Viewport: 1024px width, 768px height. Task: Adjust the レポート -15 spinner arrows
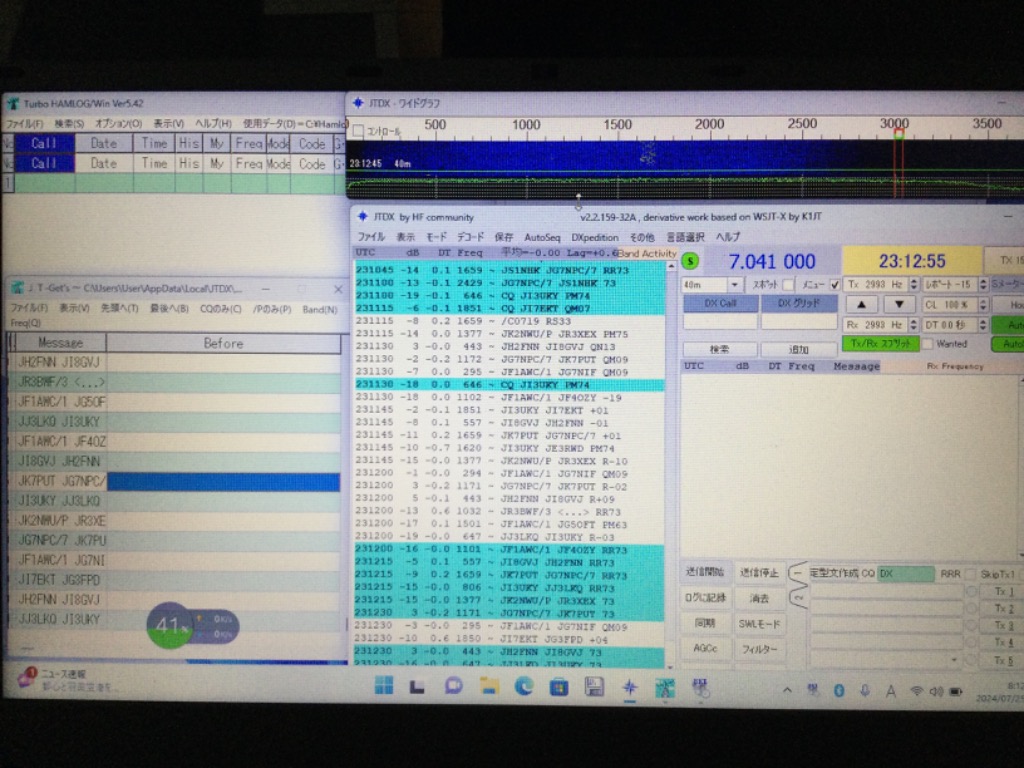[x=983, y=284]
